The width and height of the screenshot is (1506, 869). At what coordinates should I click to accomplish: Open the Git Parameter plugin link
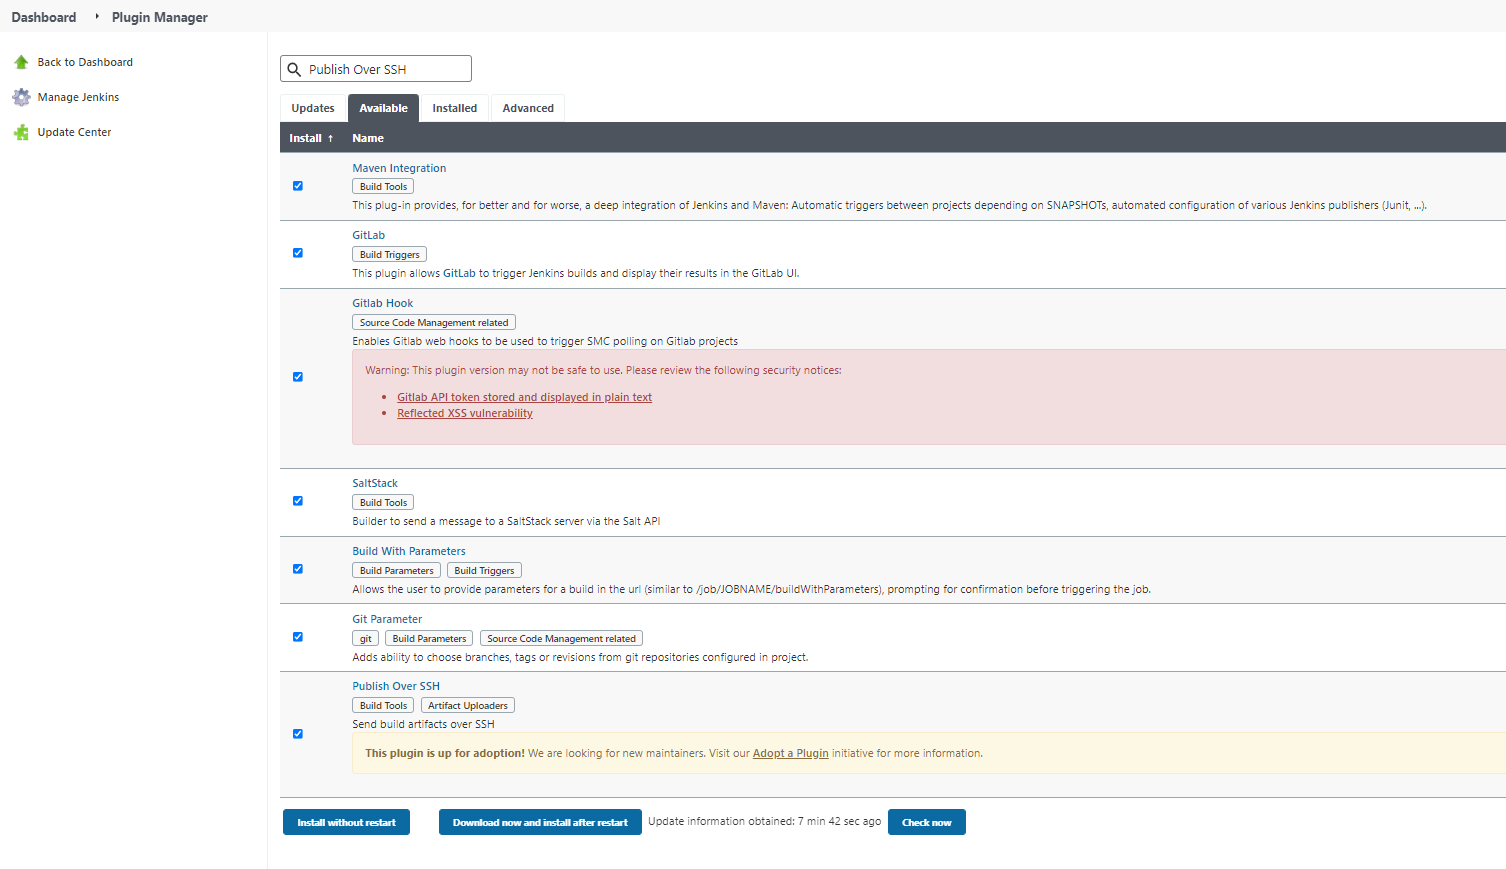click(387, 619)
